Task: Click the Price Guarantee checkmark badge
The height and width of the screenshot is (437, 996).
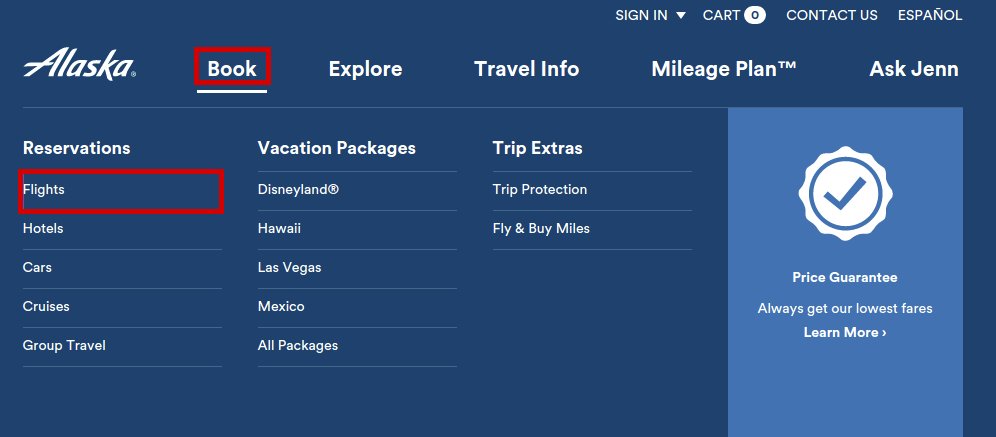Action: pyautogui.click(x=844, y=193)
